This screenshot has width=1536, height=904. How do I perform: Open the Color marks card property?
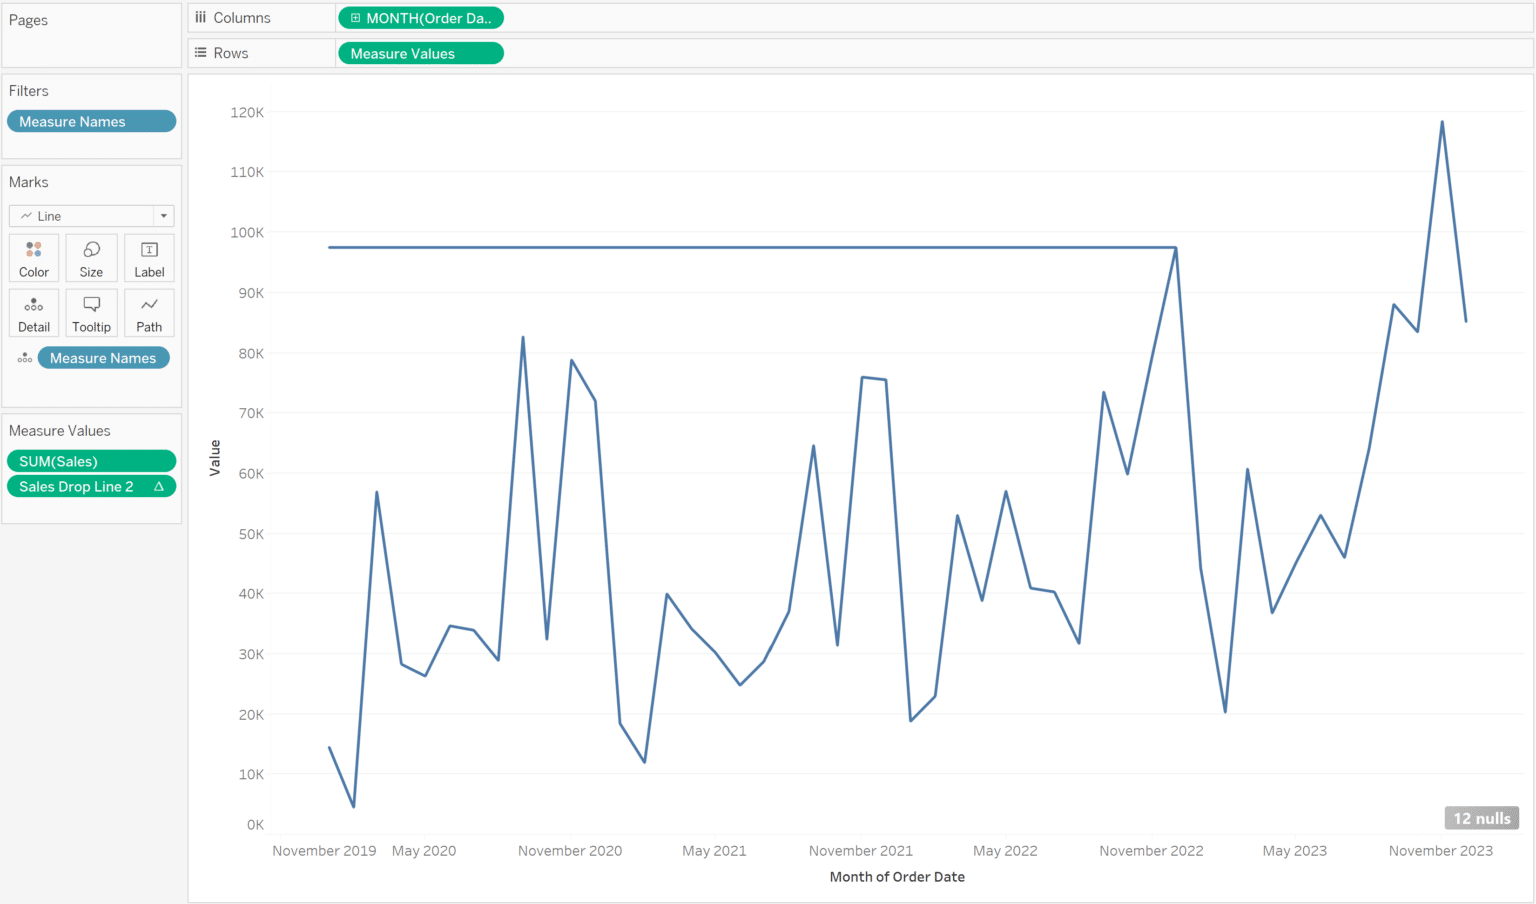click(x=33, y=257)
